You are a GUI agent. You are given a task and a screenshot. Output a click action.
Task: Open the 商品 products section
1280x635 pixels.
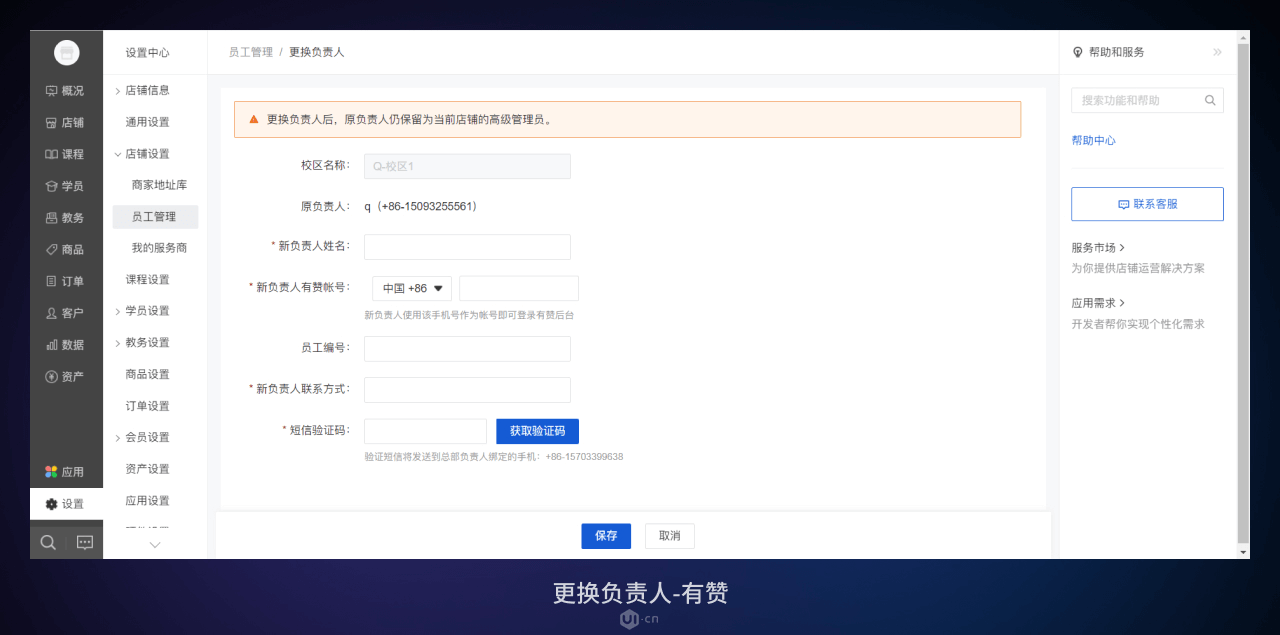(66, 250)
